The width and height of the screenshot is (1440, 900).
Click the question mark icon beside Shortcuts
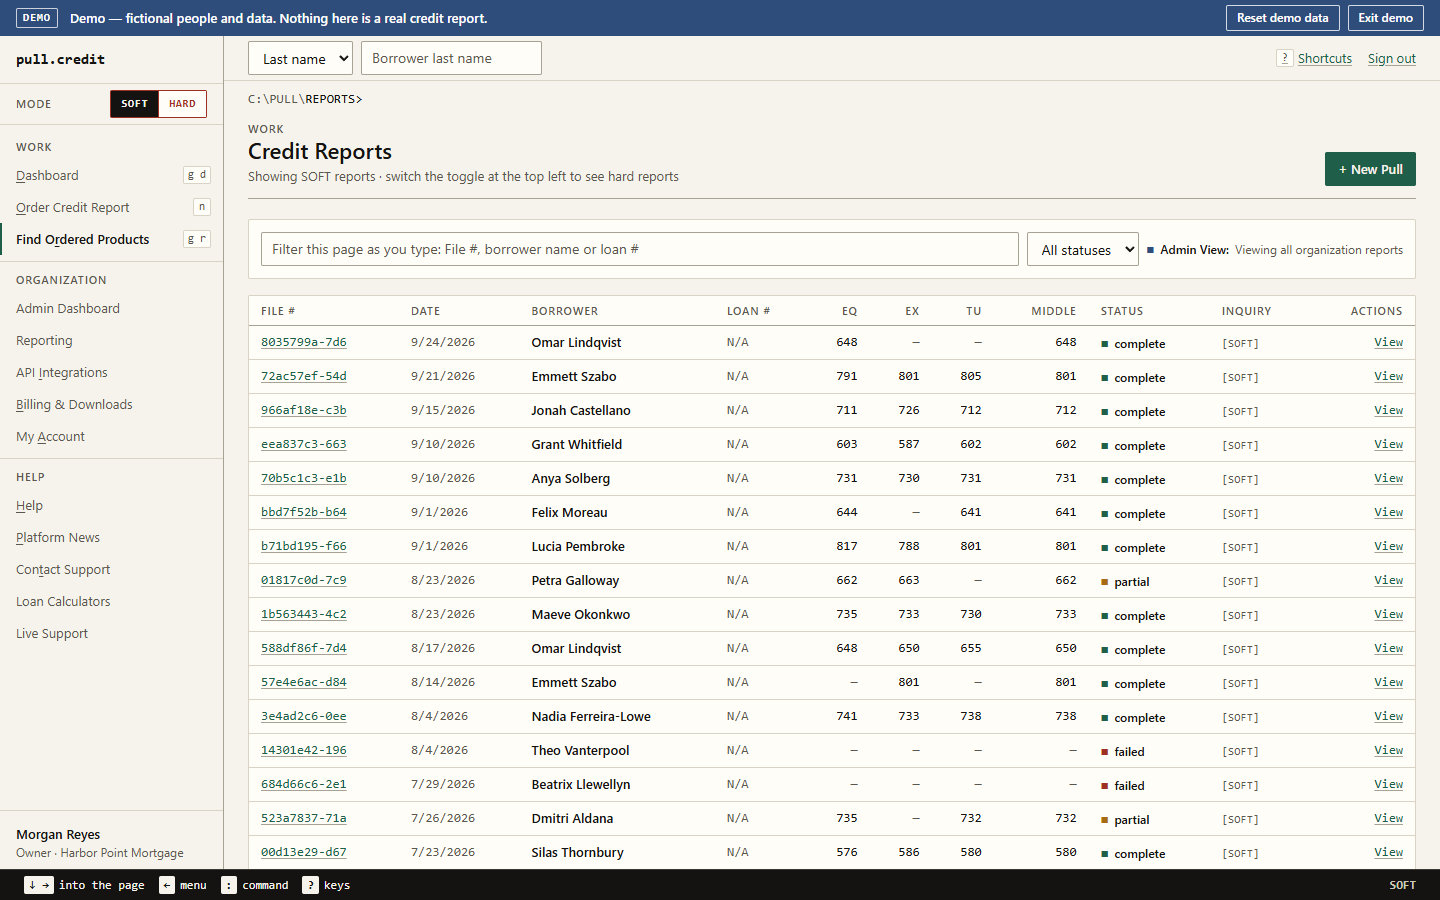(1284, 58)
